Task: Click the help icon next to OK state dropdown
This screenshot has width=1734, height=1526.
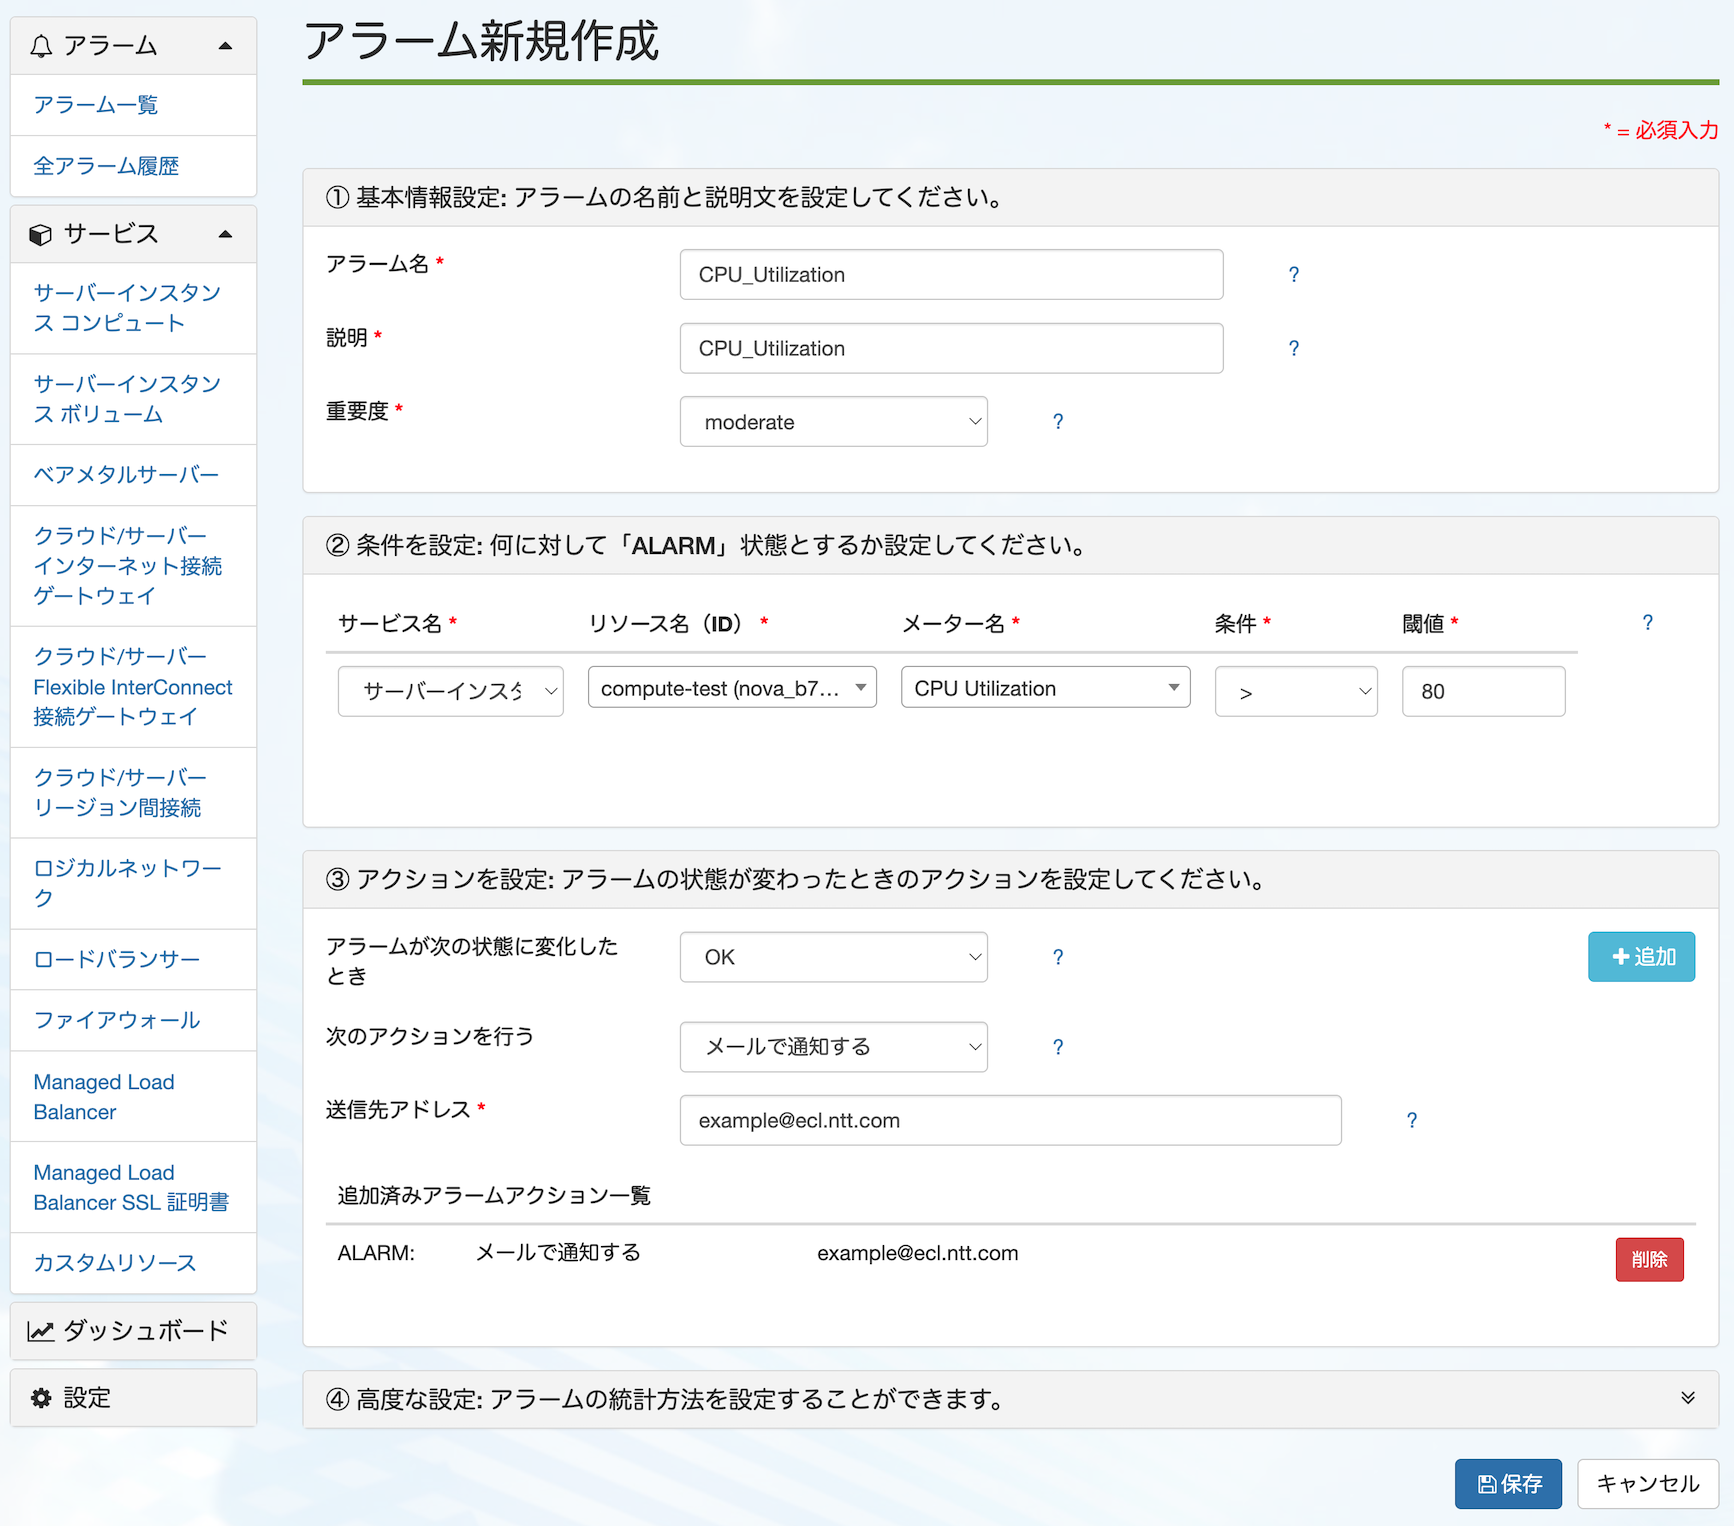Action: point(1057,958)
